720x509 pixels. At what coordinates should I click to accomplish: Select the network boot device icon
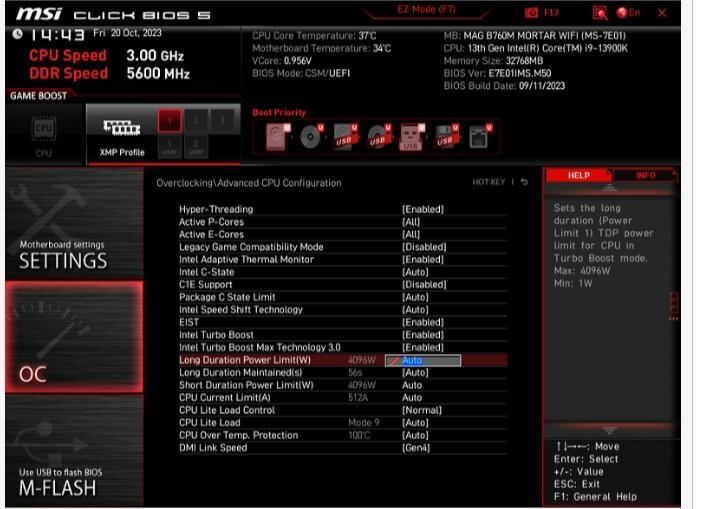(x=479, y=136)
